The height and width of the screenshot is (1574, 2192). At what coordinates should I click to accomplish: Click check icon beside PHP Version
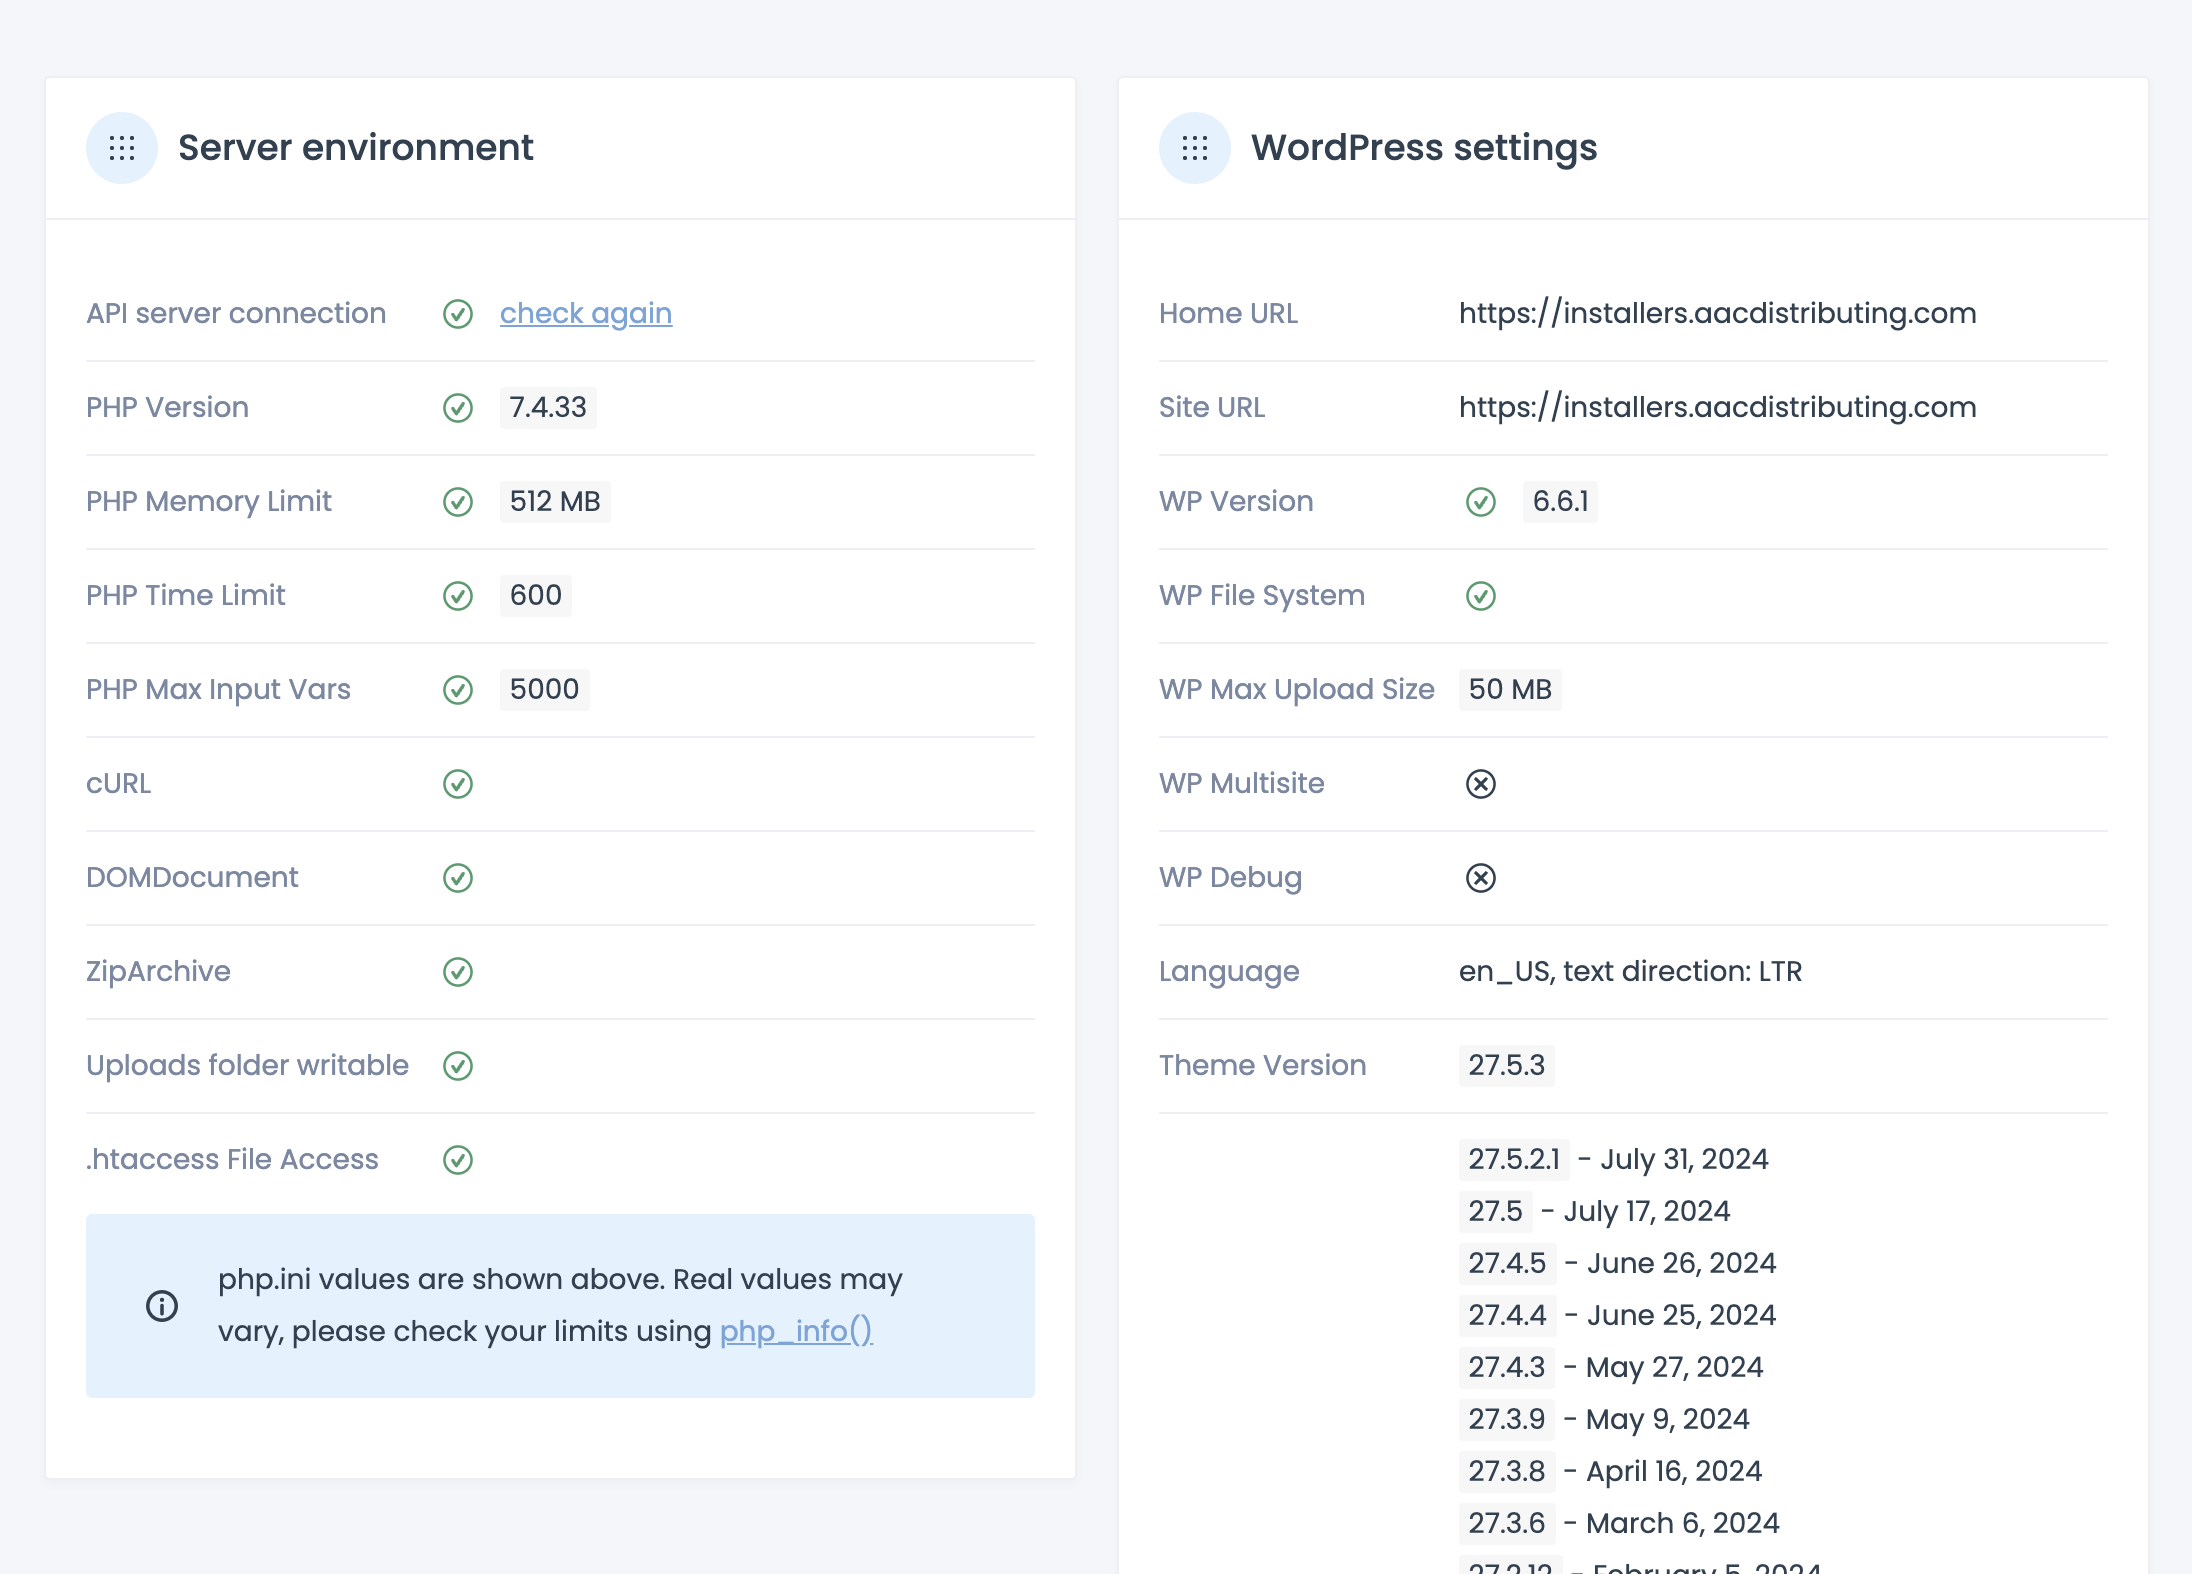click(x=458, y=408)
